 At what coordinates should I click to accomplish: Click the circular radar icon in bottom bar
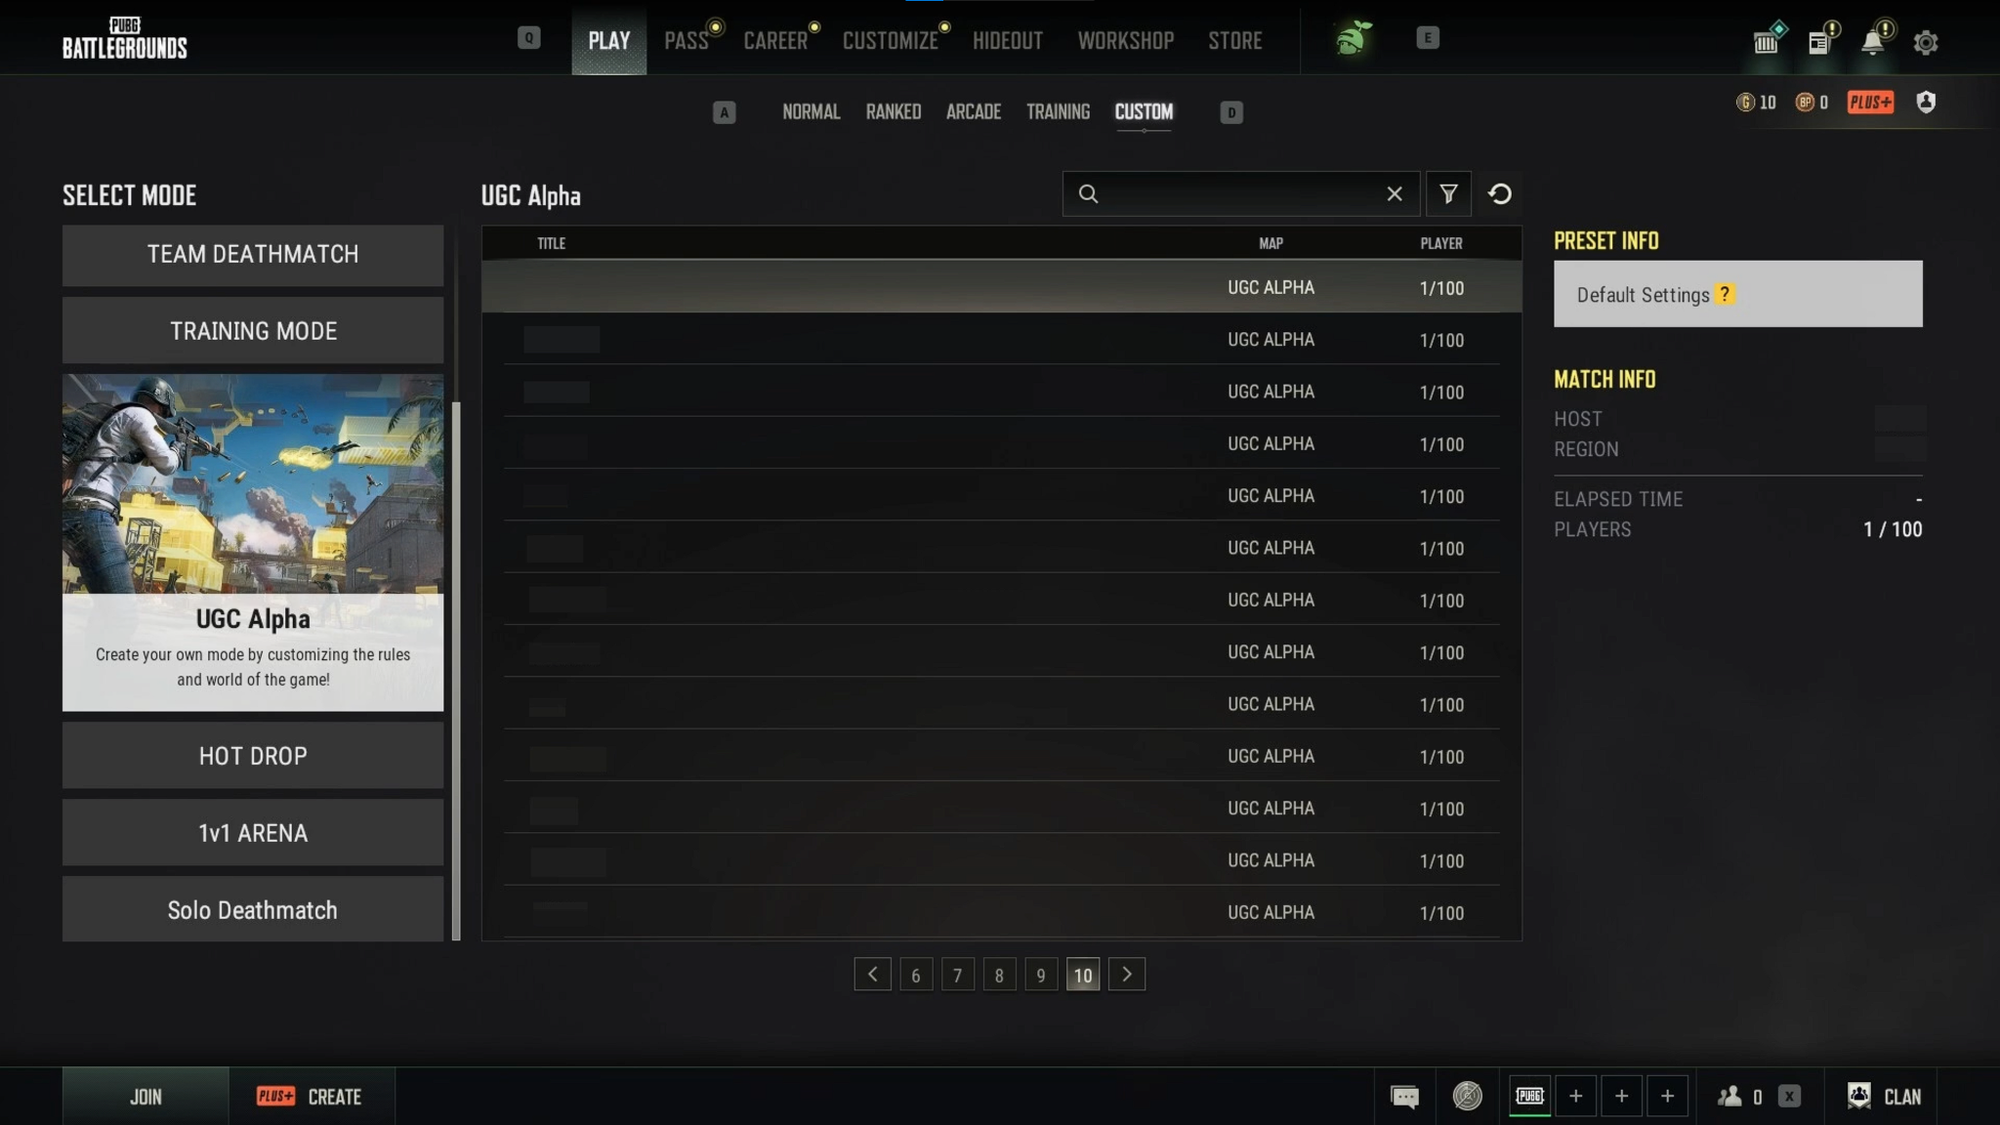pyautogui.click(x=1467, y=1096)
